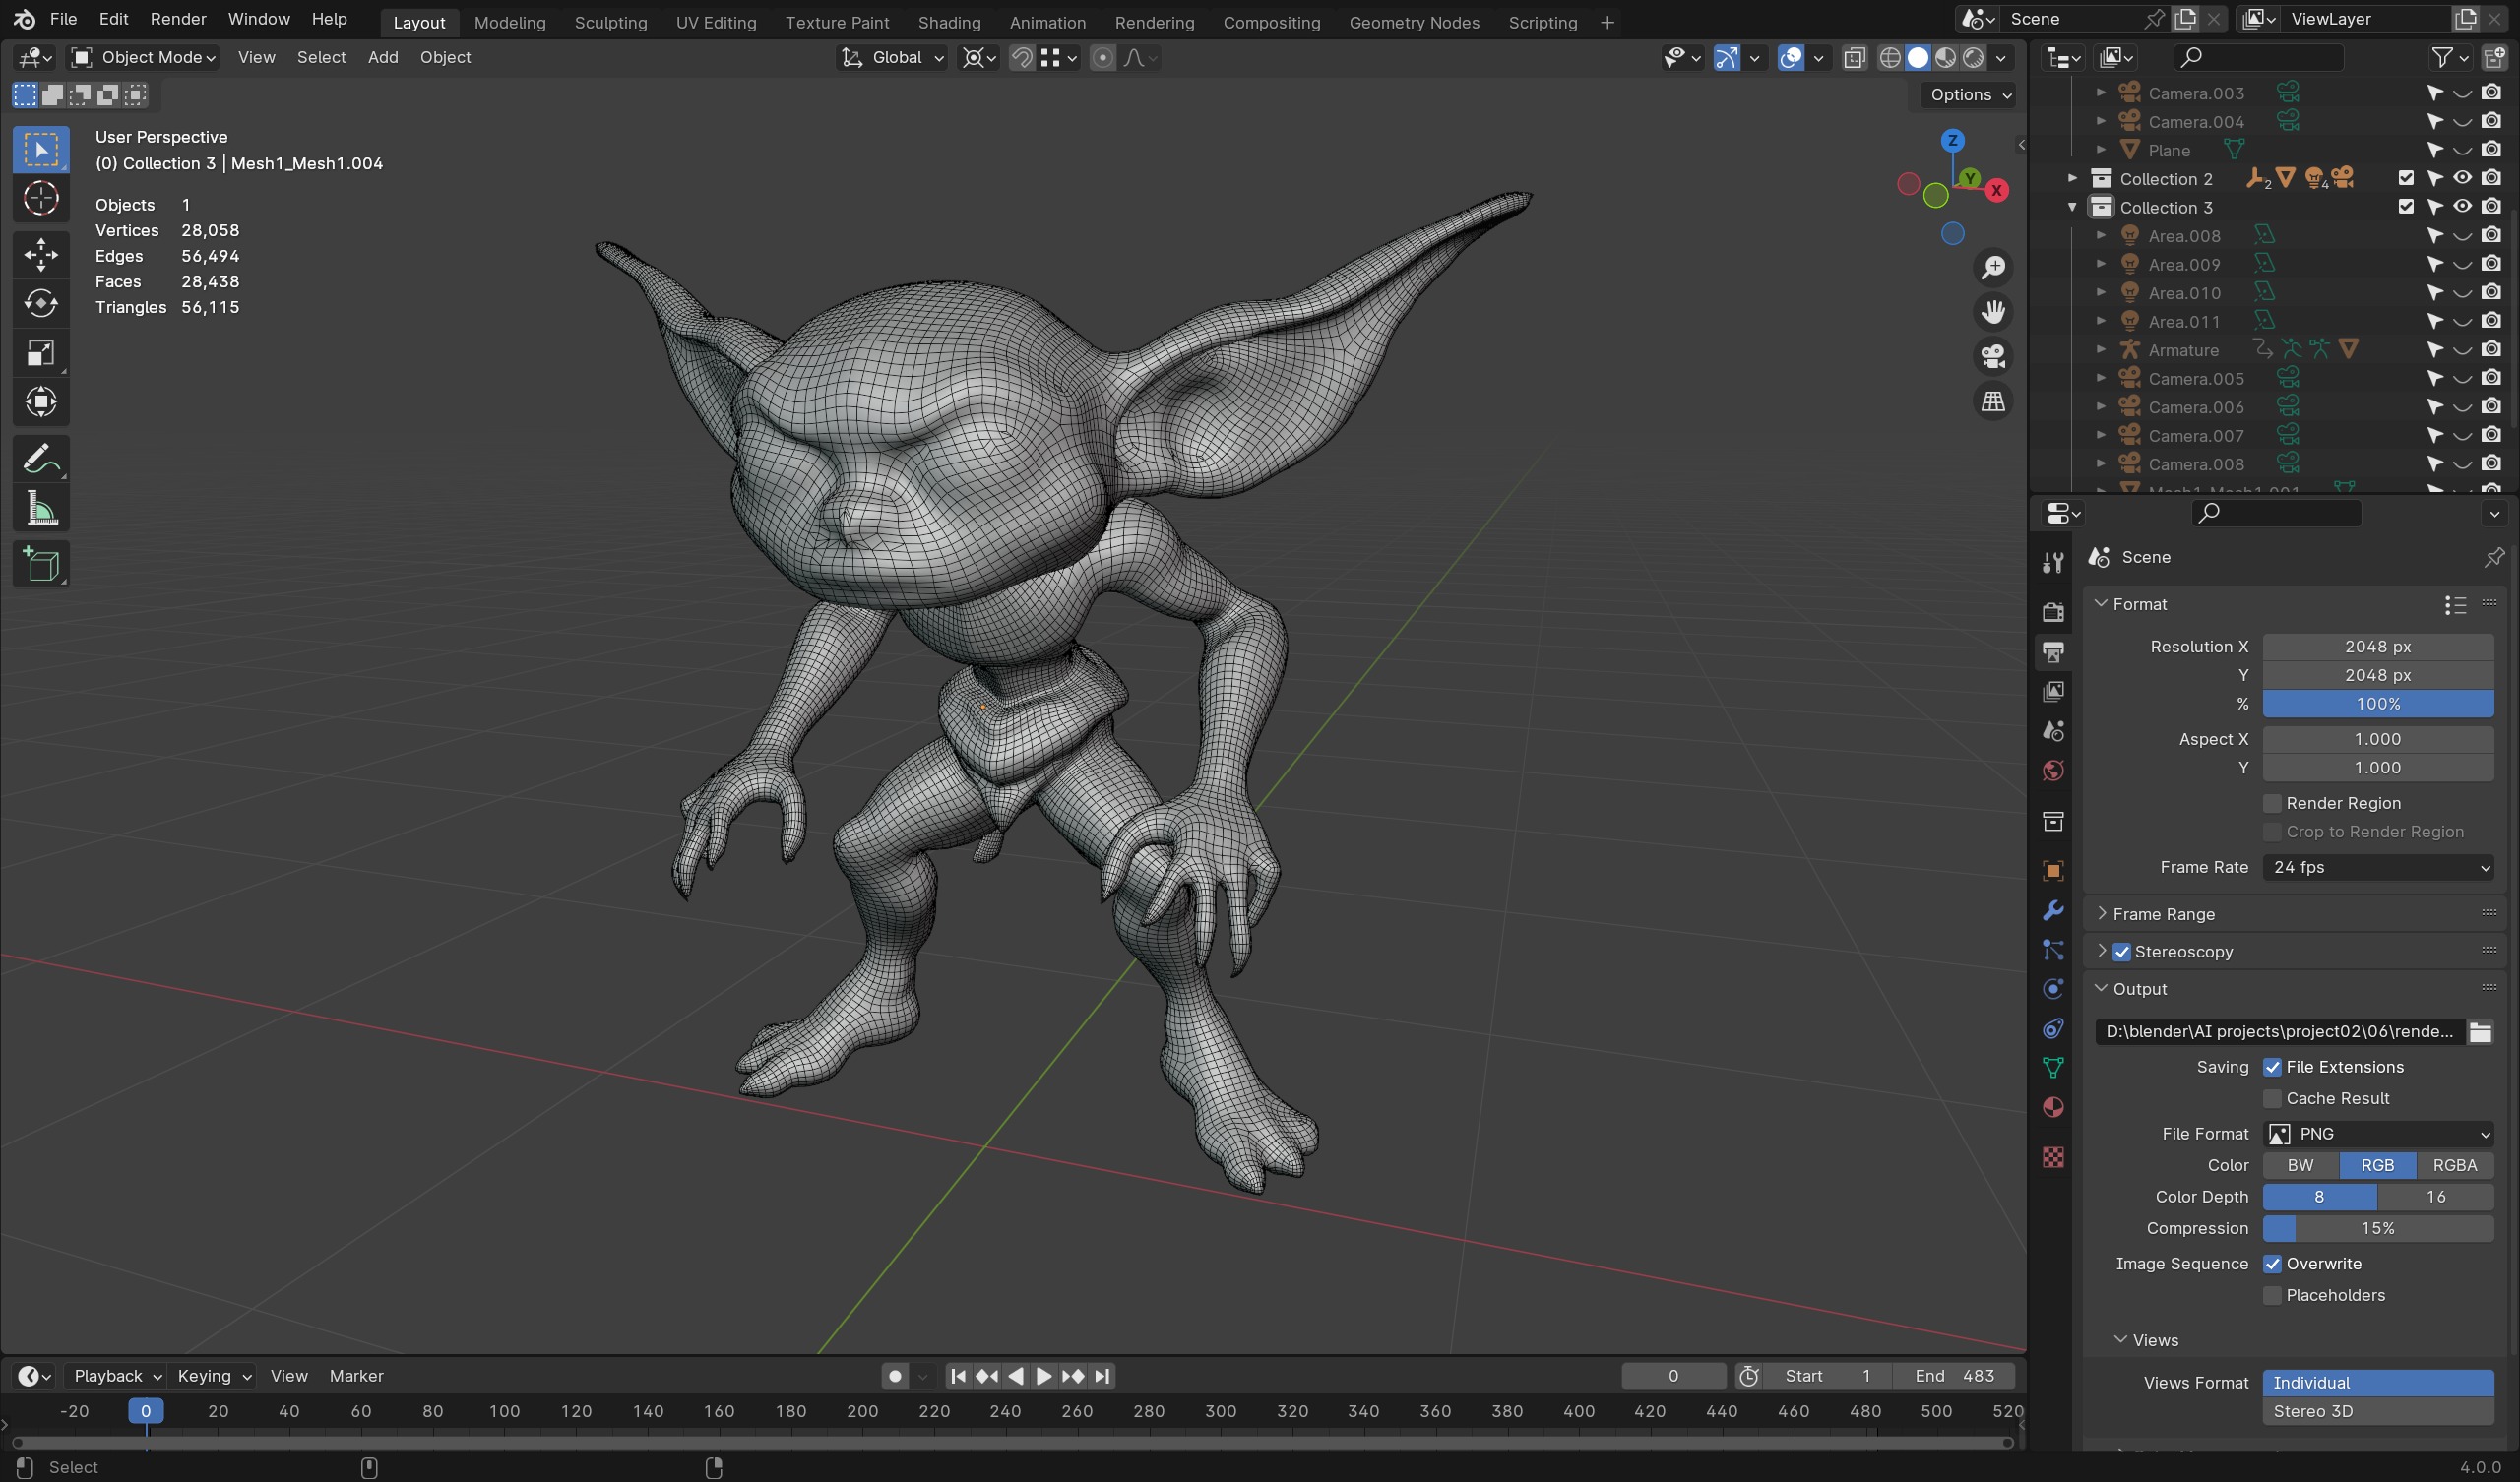Open the Render properties tab

click(x=2053, y=612)
